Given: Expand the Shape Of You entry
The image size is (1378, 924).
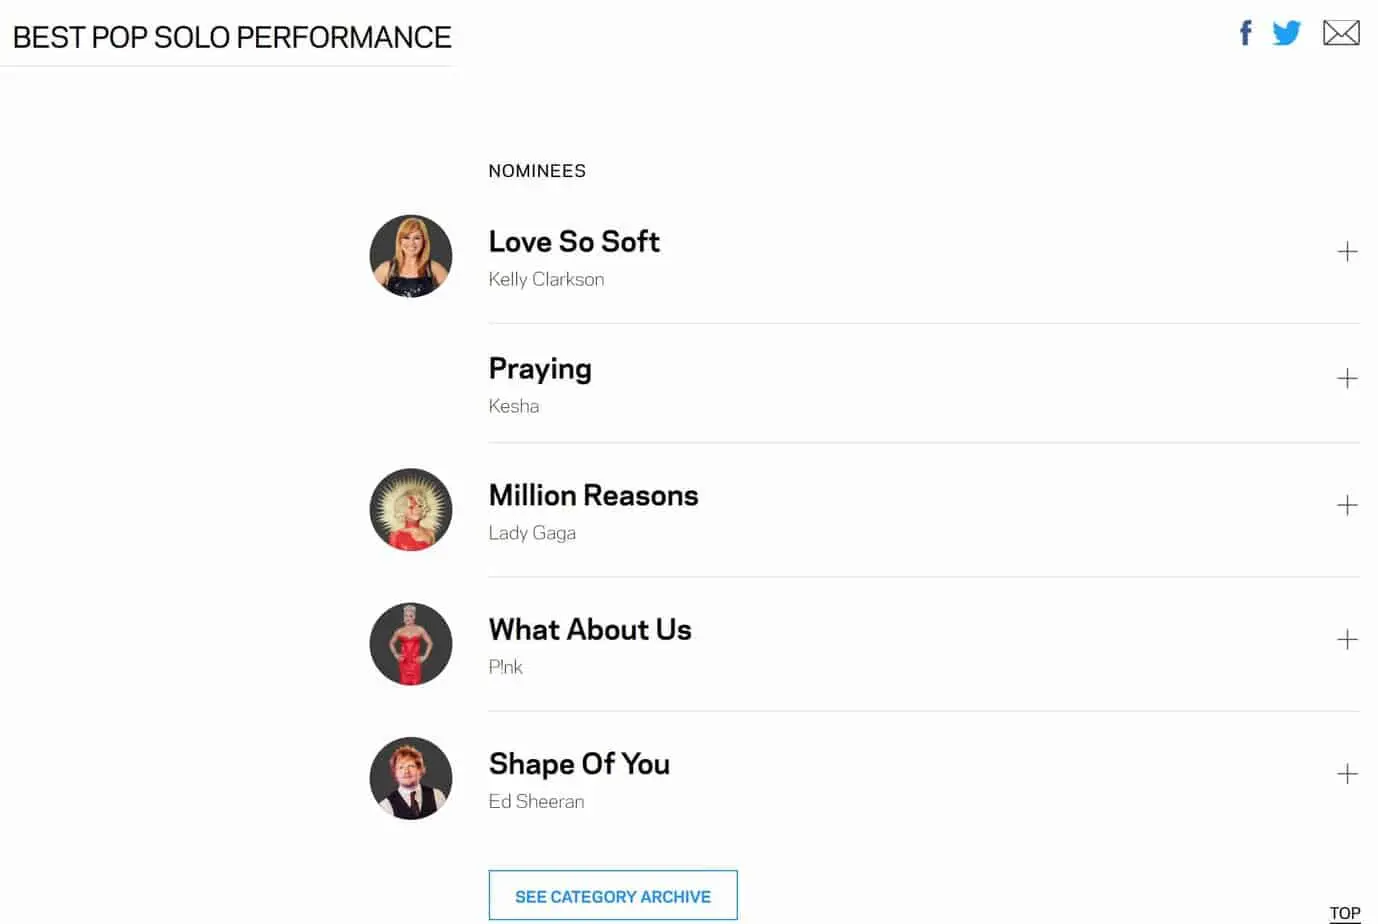Looking at the screenshot, I should 1347,774.
